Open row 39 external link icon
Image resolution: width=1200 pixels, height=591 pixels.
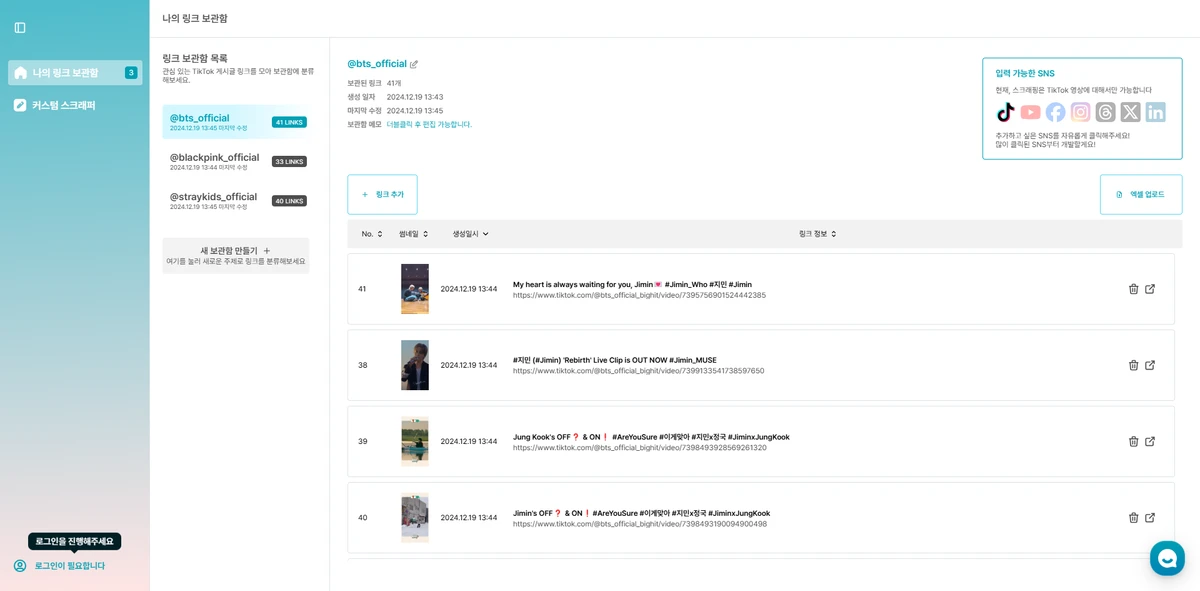[x=1150, y=441]
